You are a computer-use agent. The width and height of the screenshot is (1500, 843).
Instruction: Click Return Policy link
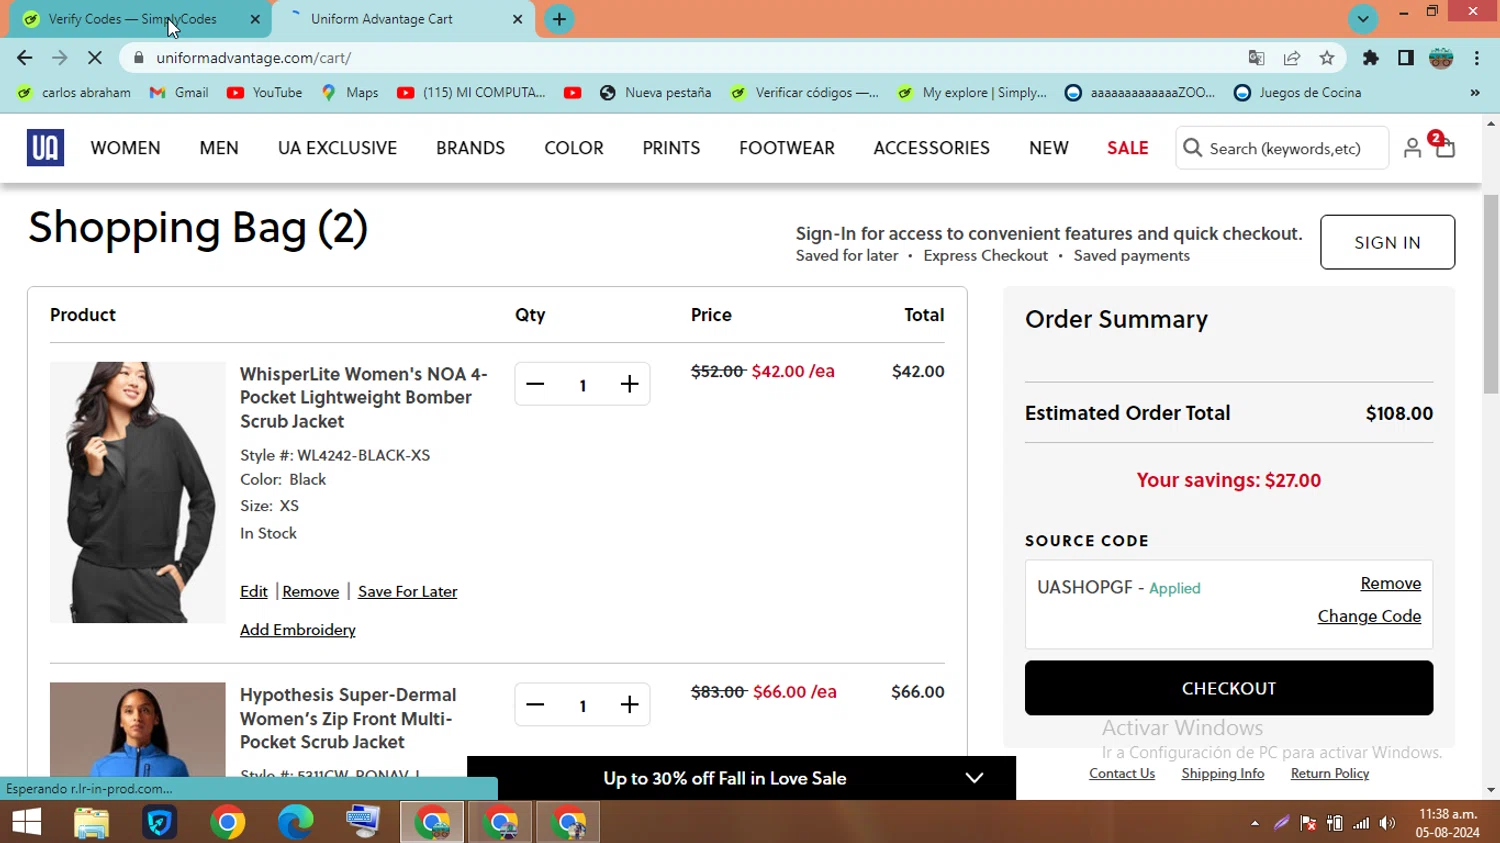(x=1330, y=773)
